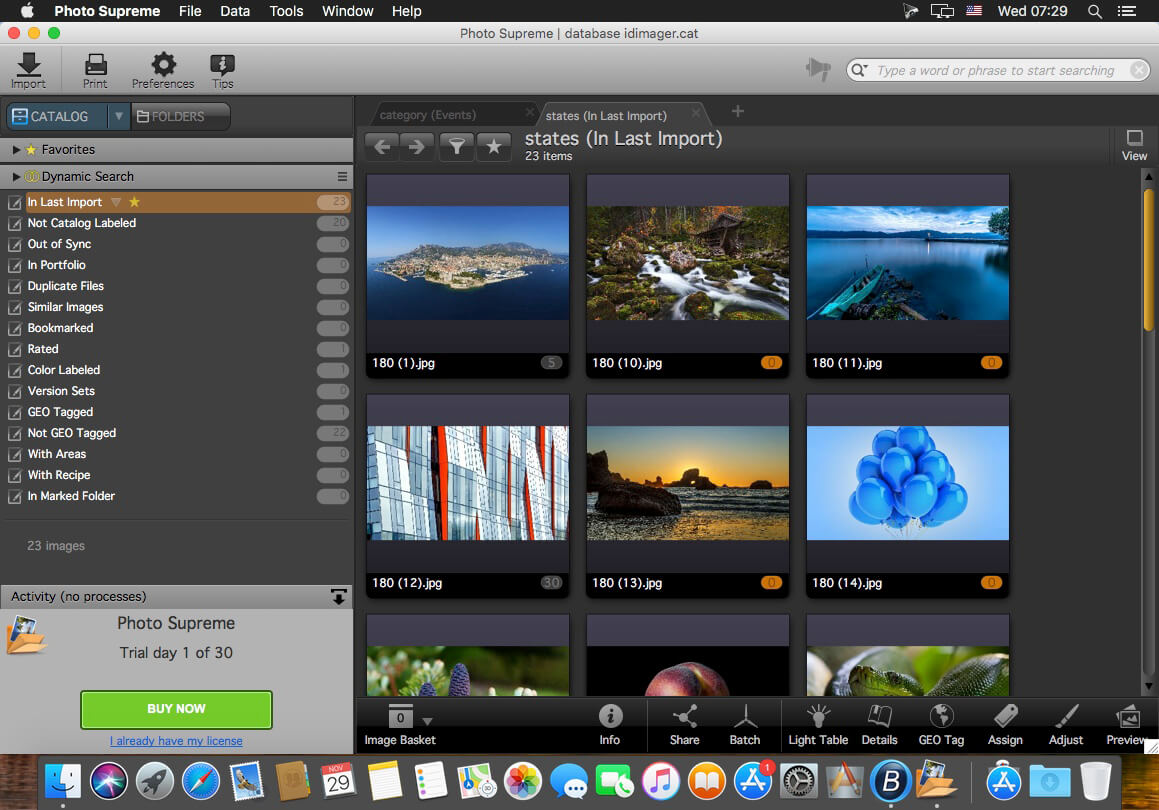Click the I already have my license link
The height and width of the screenshot is (810, 1159).
click(176, 741)
